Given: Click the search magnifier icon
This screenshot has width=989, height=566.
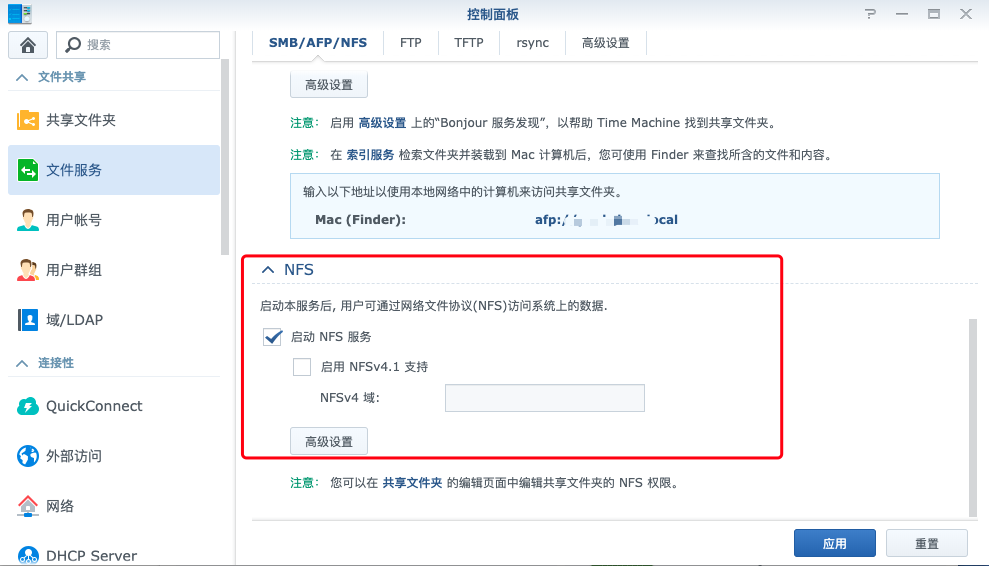Looking at the screenshot, I should (73, 45).
